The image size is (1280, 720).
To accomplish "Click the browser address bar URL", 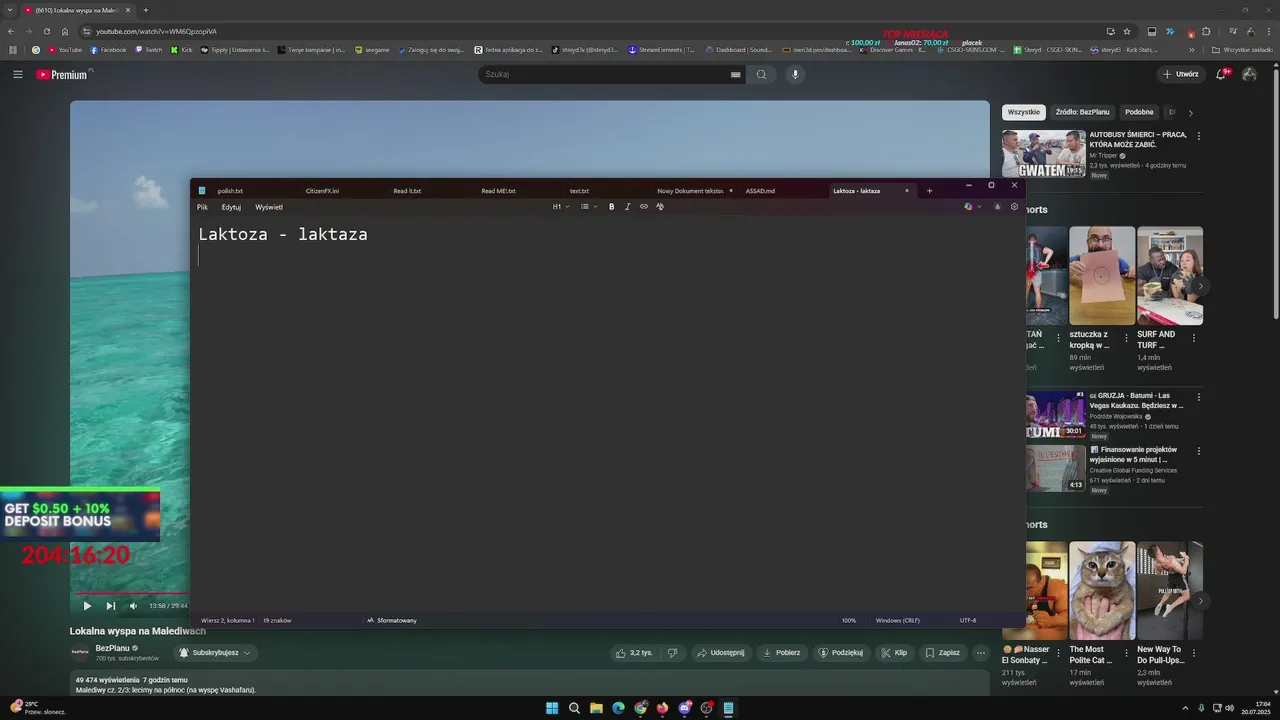I will click(156, 31).
